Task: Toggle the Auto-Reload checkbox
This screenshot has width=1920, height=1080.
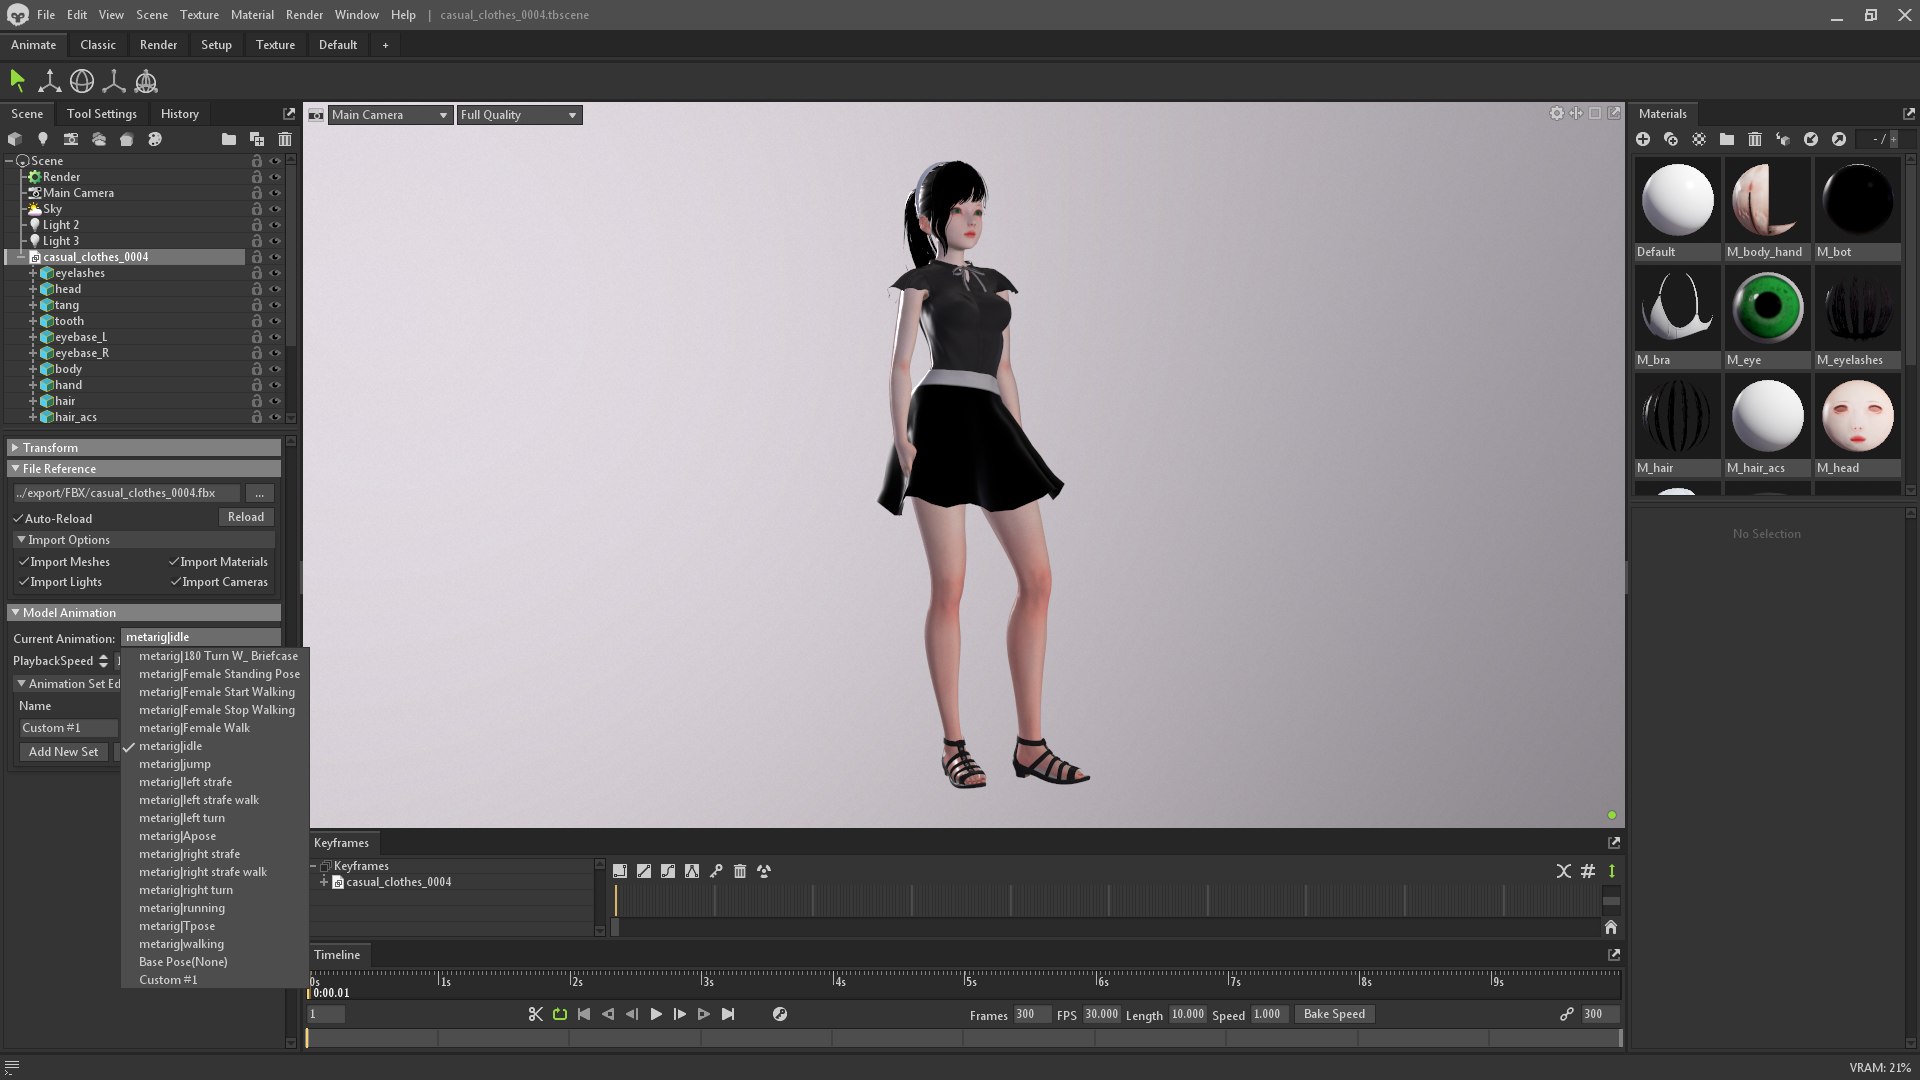Action: (x=18, y=518)
